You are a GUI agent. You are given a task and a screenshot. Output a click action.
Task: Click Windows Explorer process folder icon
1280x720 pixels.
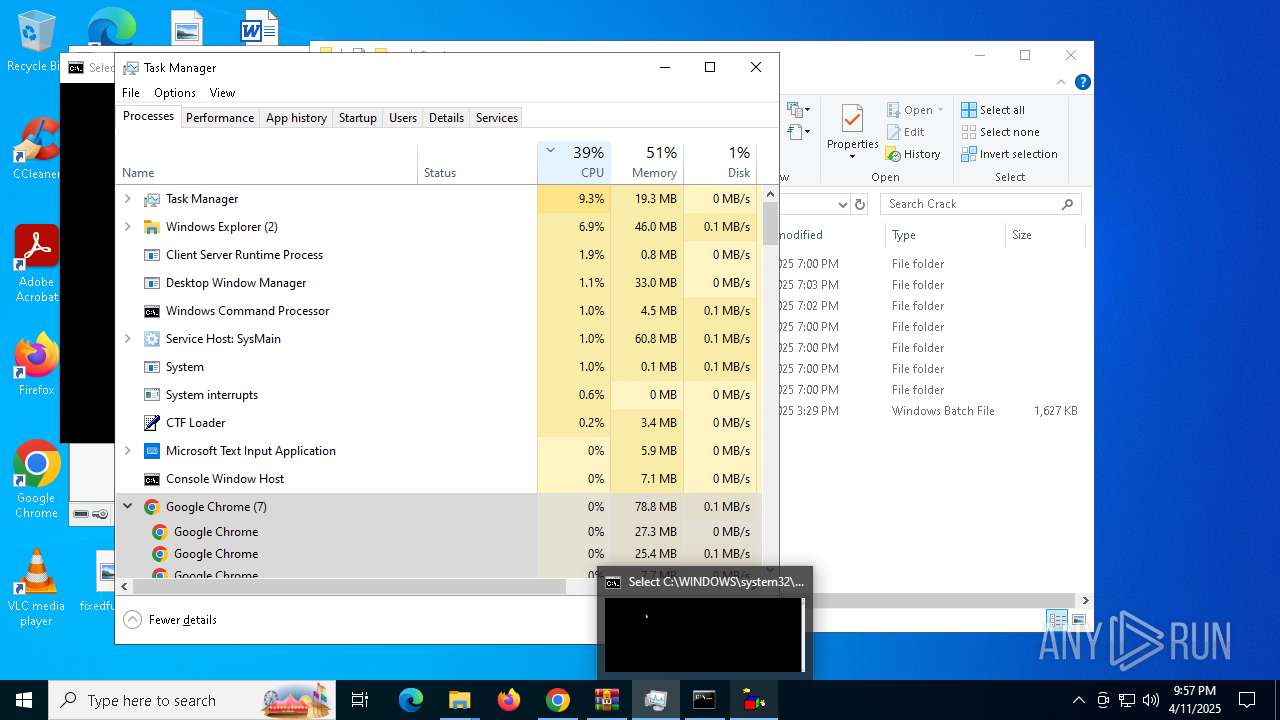coord(152,227)
